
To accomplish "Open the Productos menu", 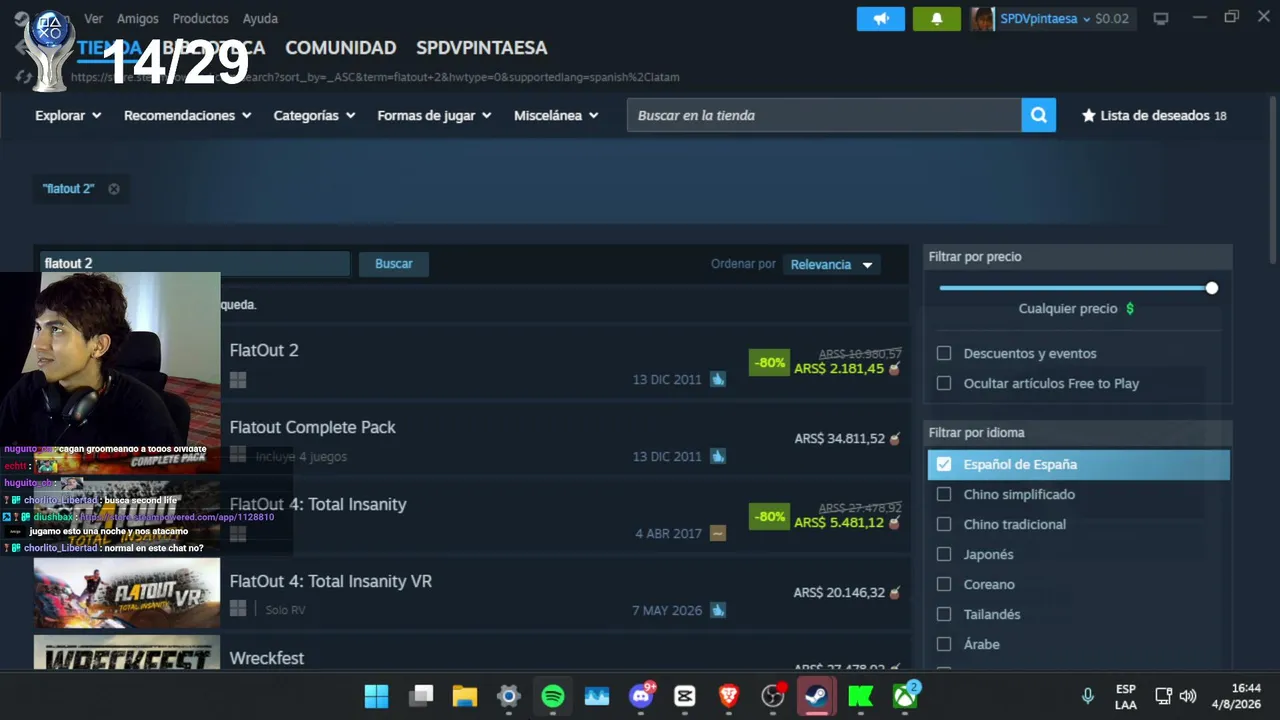I will pyautogui.click(x=200, y=19).
